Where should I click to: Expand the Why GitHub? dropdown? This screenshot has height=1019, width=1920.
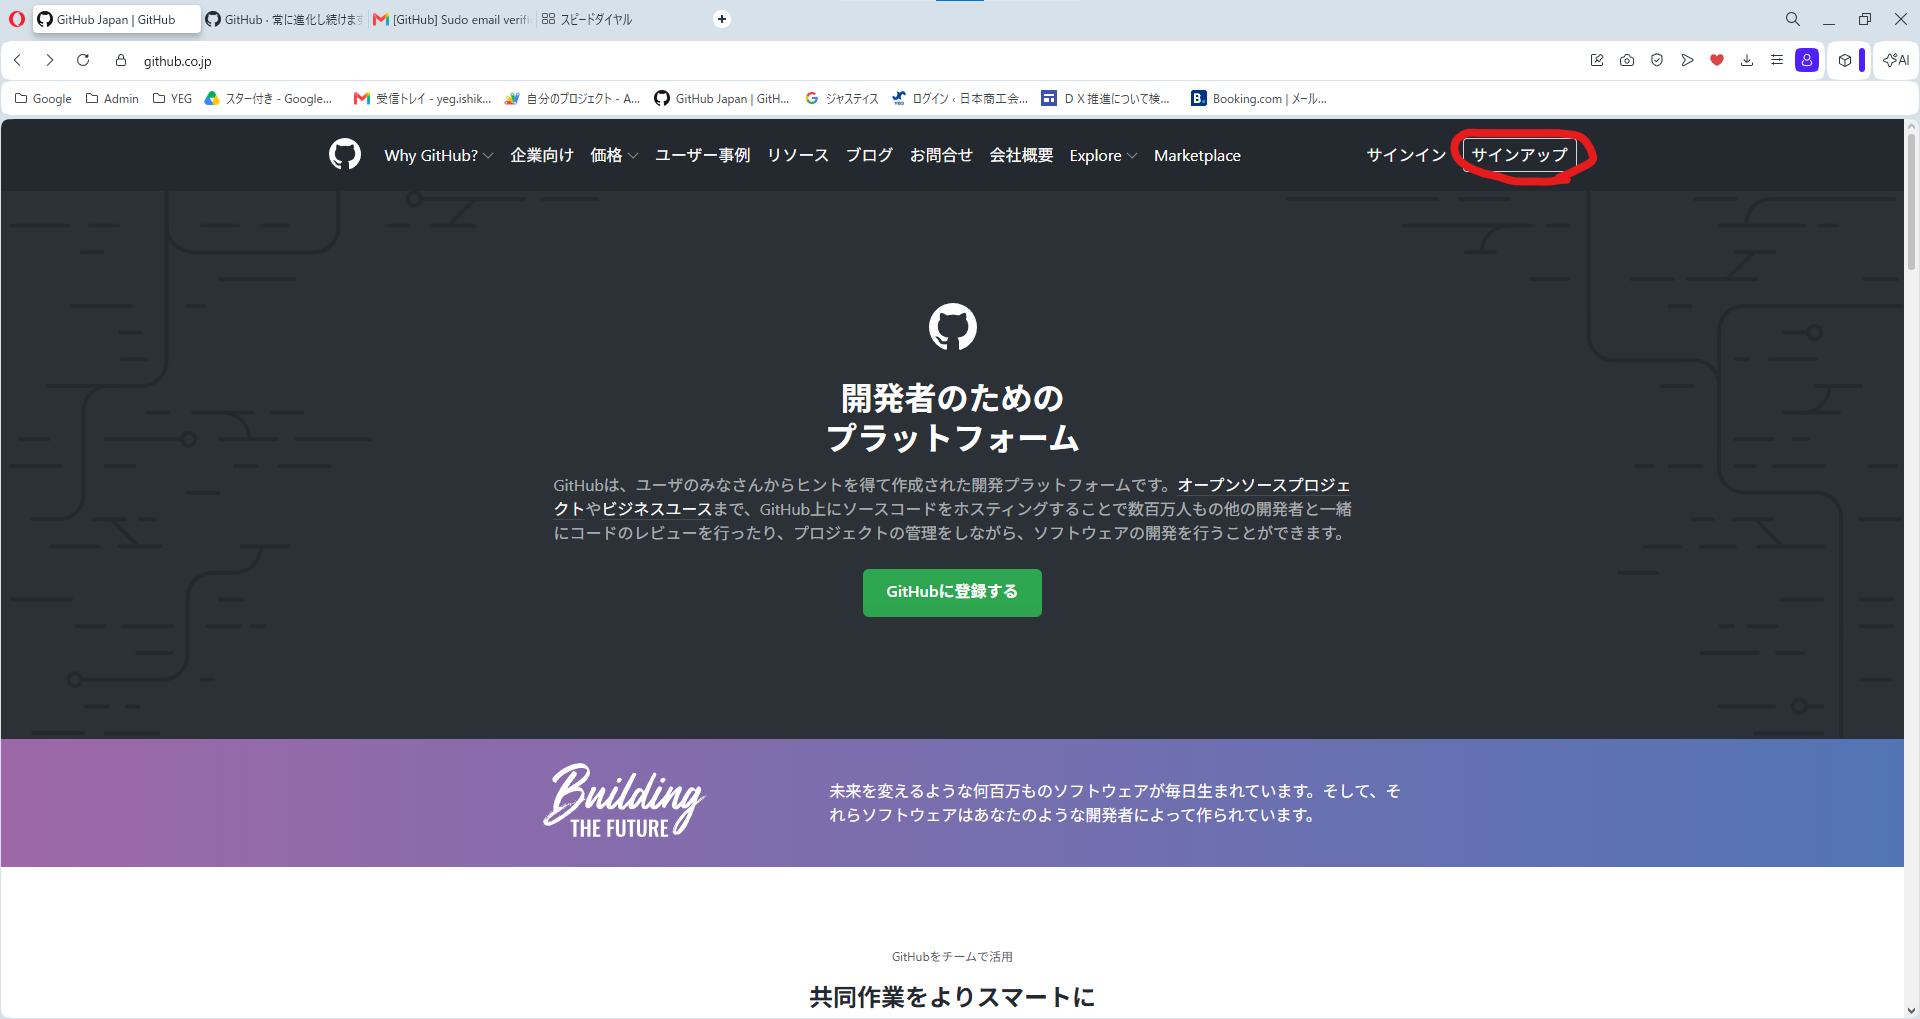pyautogui.click(x=438, y=155)
